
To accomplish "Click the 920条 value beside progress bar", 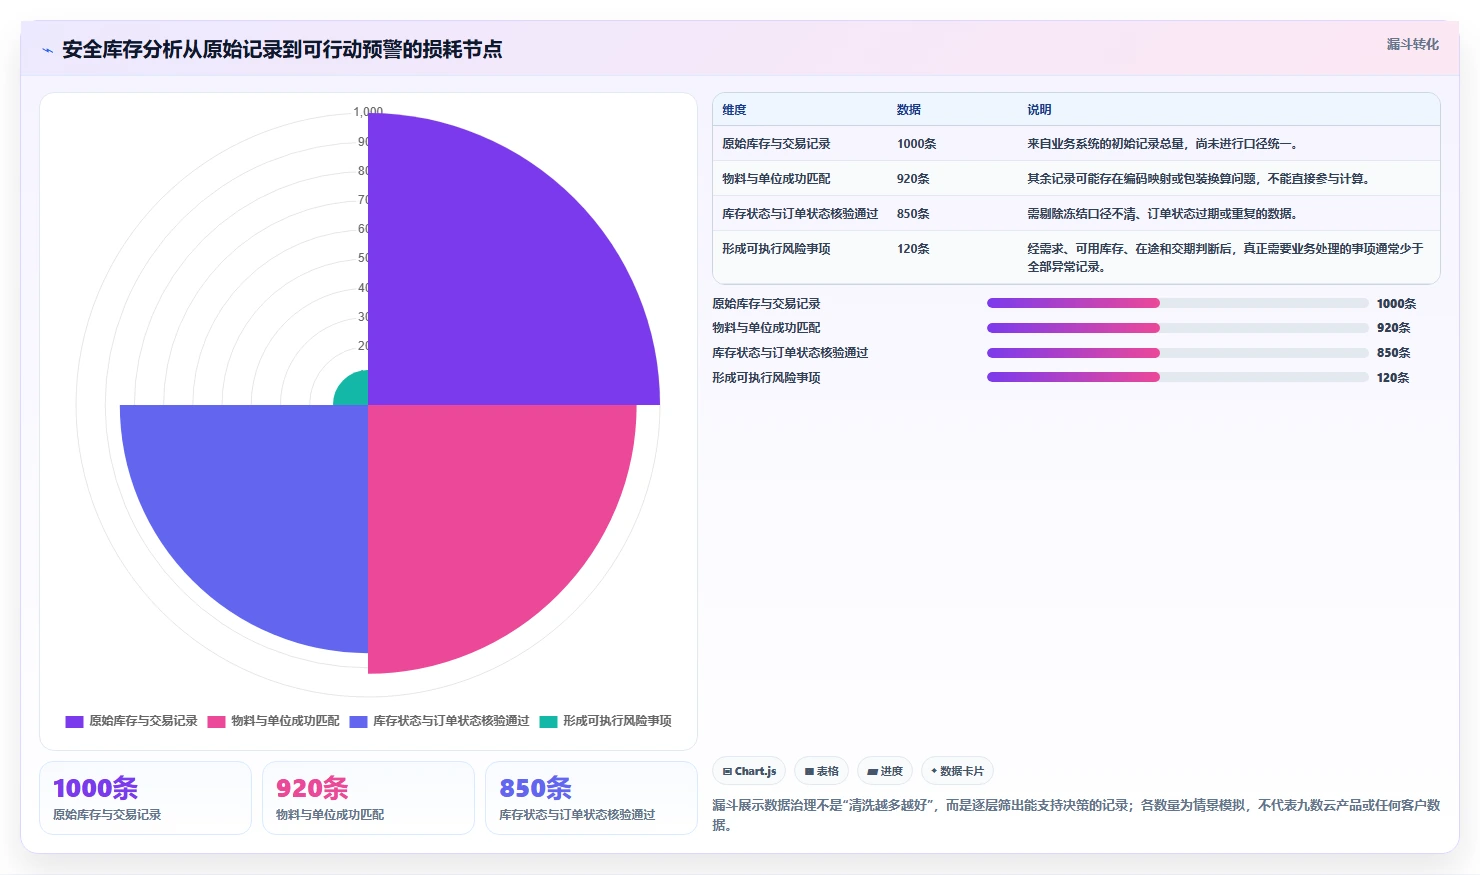I will 1393,328.
